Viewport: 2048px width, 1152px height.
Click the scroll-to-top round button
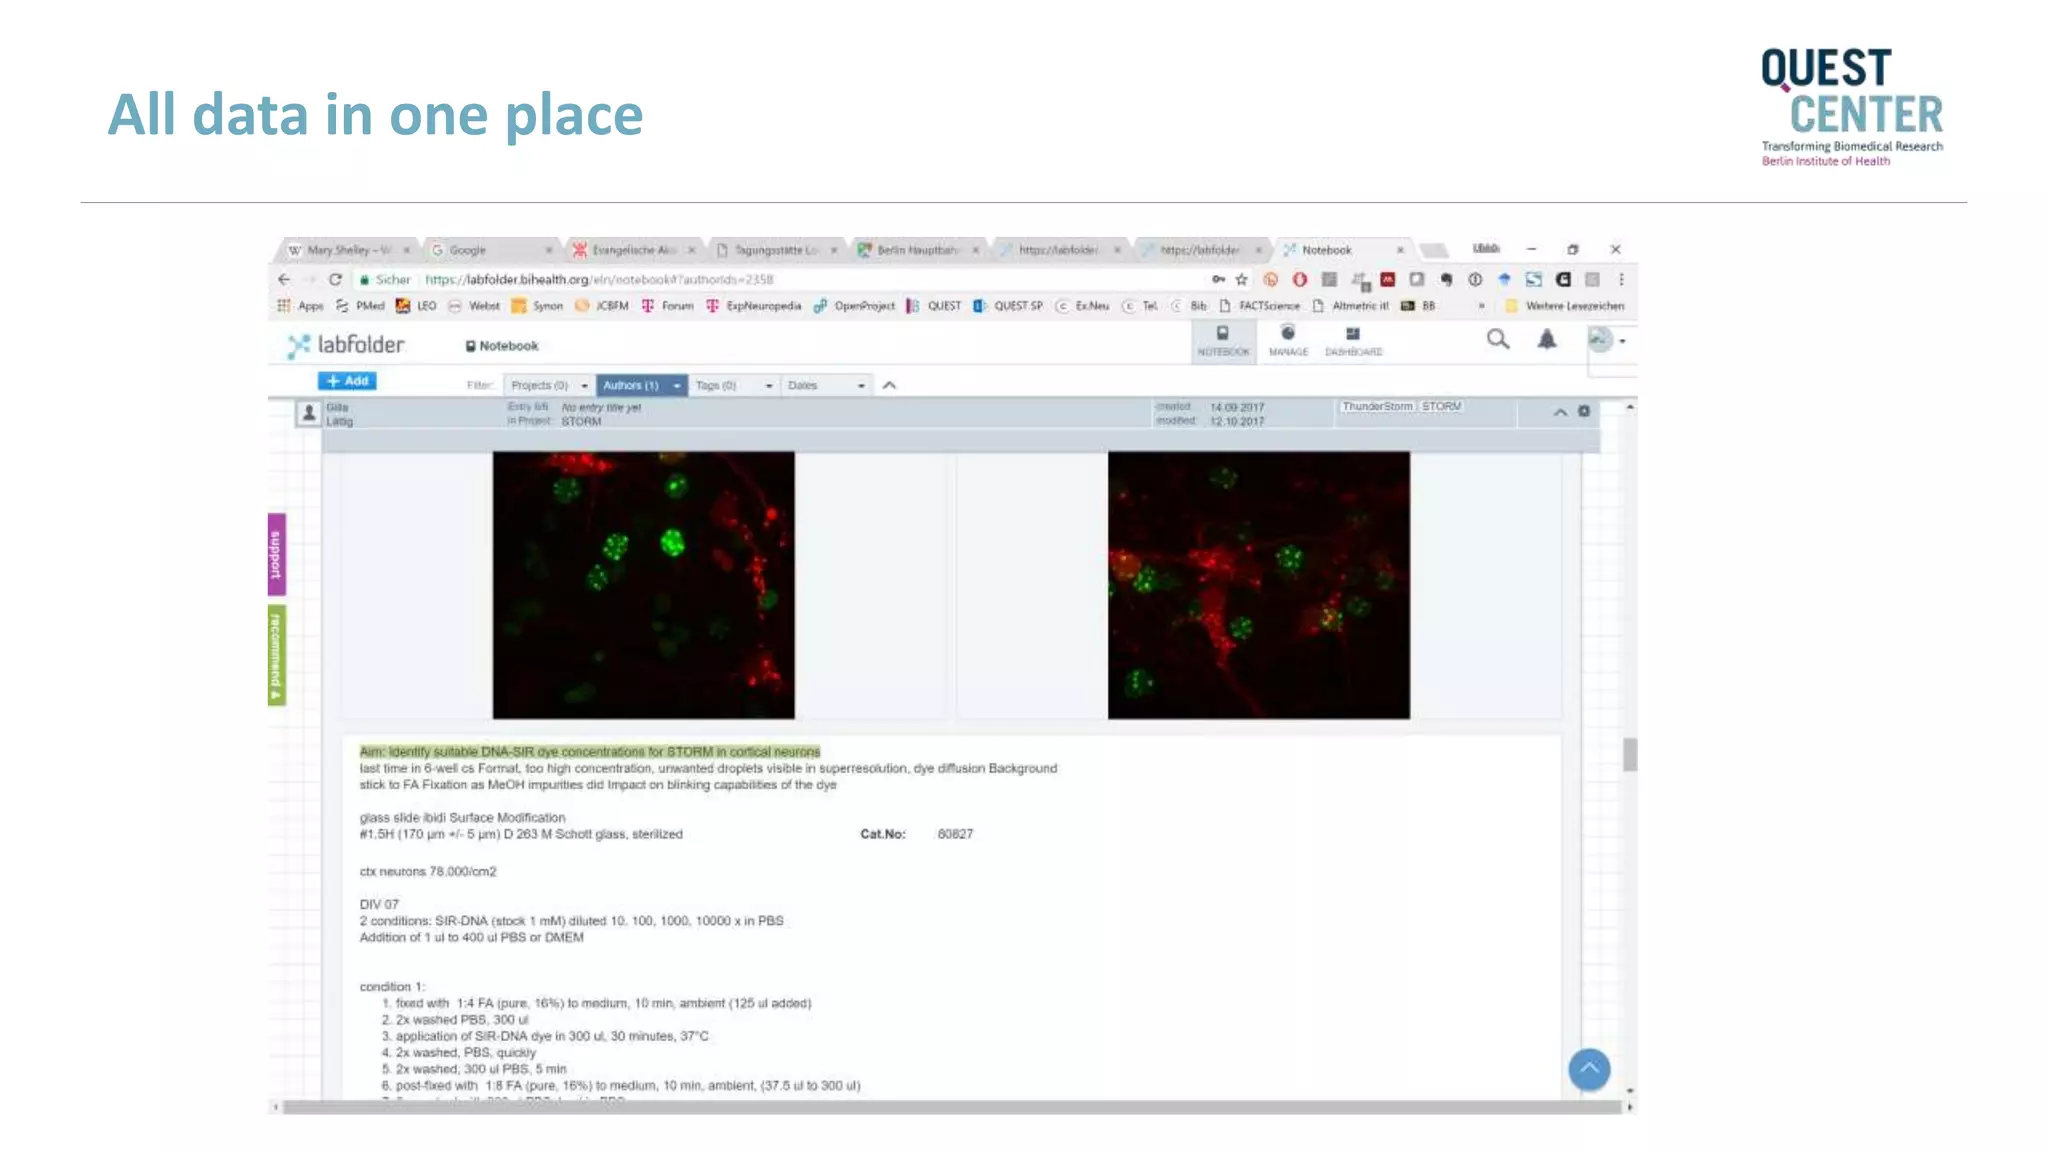[1589, 1069]
